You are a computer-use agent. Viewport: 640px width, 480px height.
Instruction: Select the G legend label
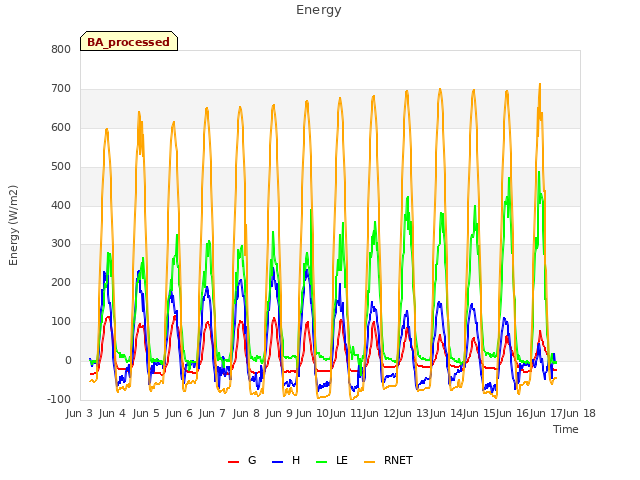[252, 460]
